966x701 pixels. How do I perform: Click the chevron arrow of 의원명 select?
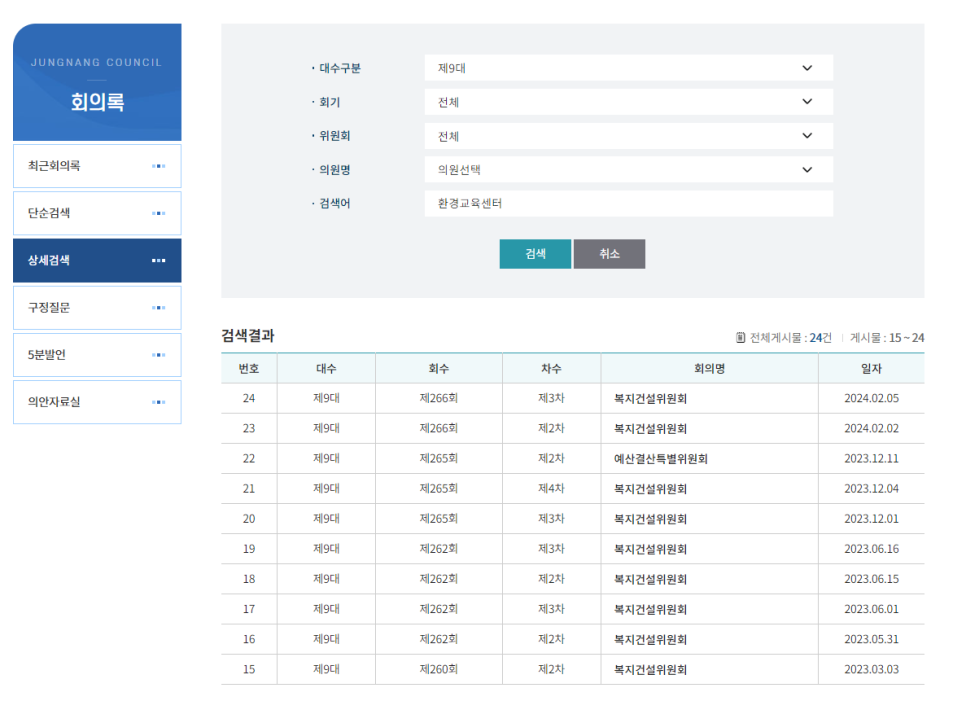pyautogui.click(x=807, y=169)
